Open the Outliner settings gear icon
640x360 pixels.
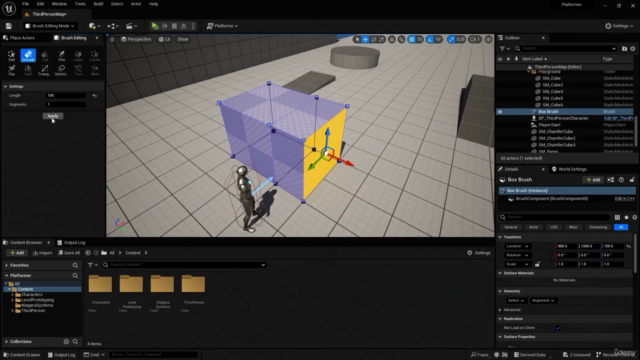pos(633,49)
